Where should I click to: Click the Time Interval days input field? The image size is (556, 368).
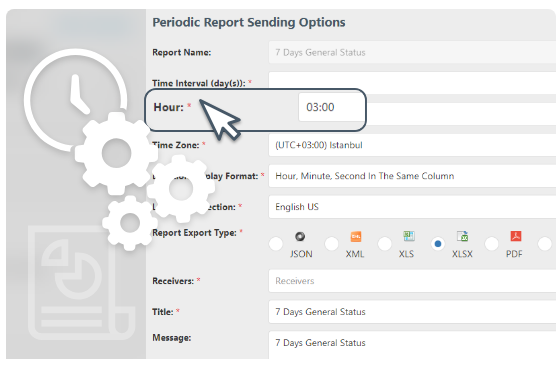pos(412,81)
